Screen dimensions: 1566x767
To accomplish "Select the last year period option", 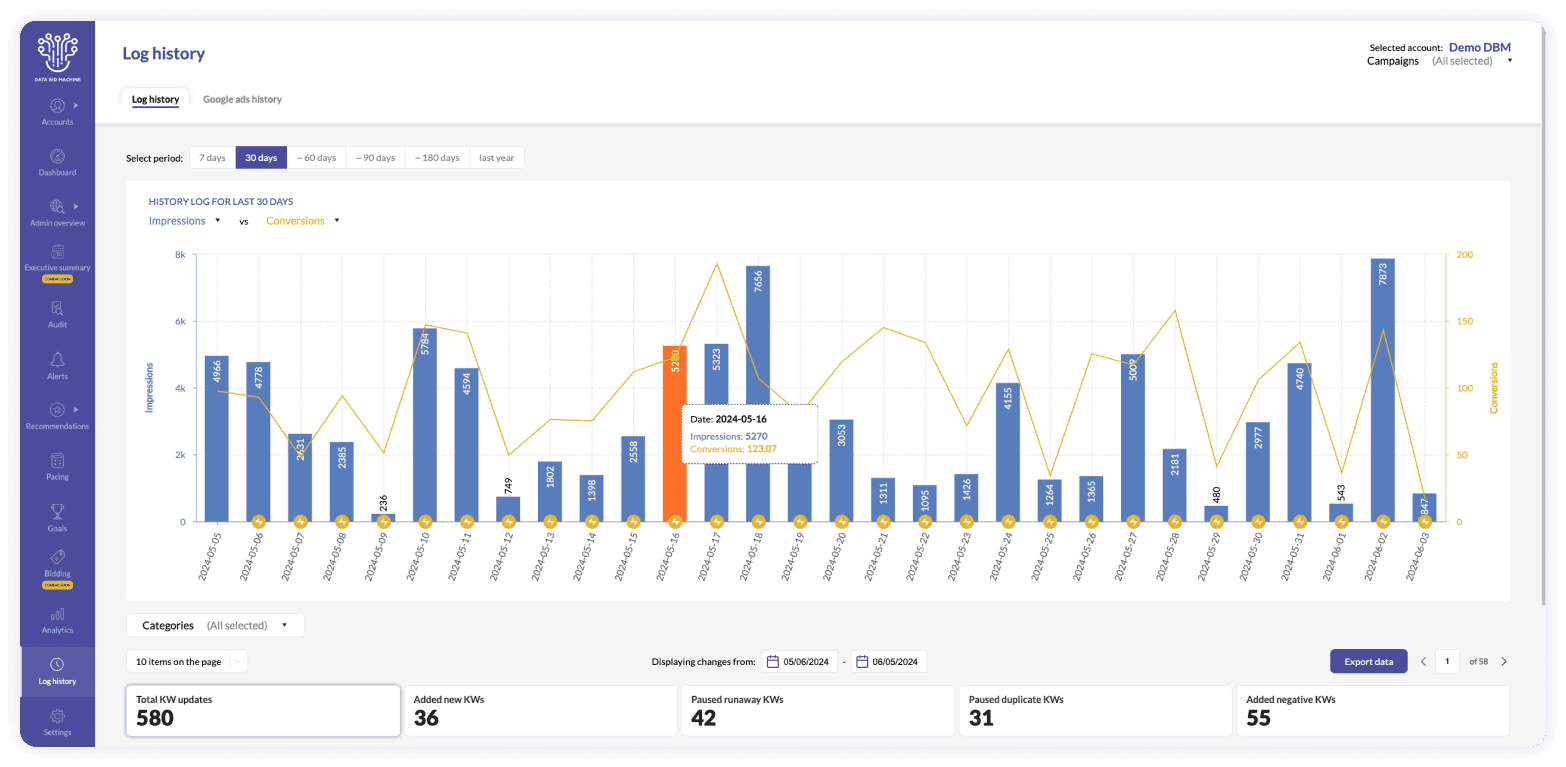I will (x=496, y=158).
